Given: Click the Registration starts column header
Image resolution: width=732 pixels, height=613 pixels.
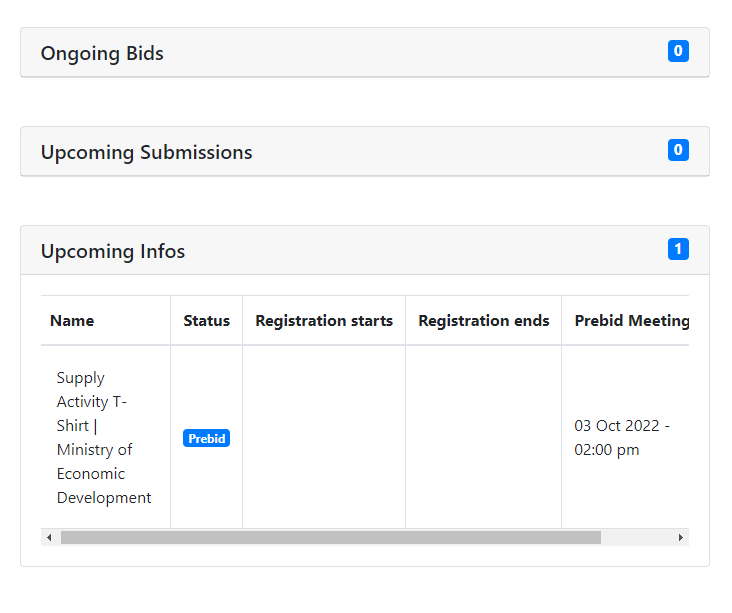Looking at the screenshot, I should coord(324,320).
